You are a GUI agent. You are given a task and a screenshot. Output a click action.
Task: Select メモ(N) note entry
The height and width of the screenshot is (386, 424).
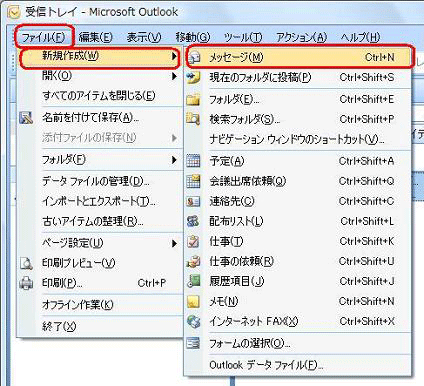(x=298, y=301)
